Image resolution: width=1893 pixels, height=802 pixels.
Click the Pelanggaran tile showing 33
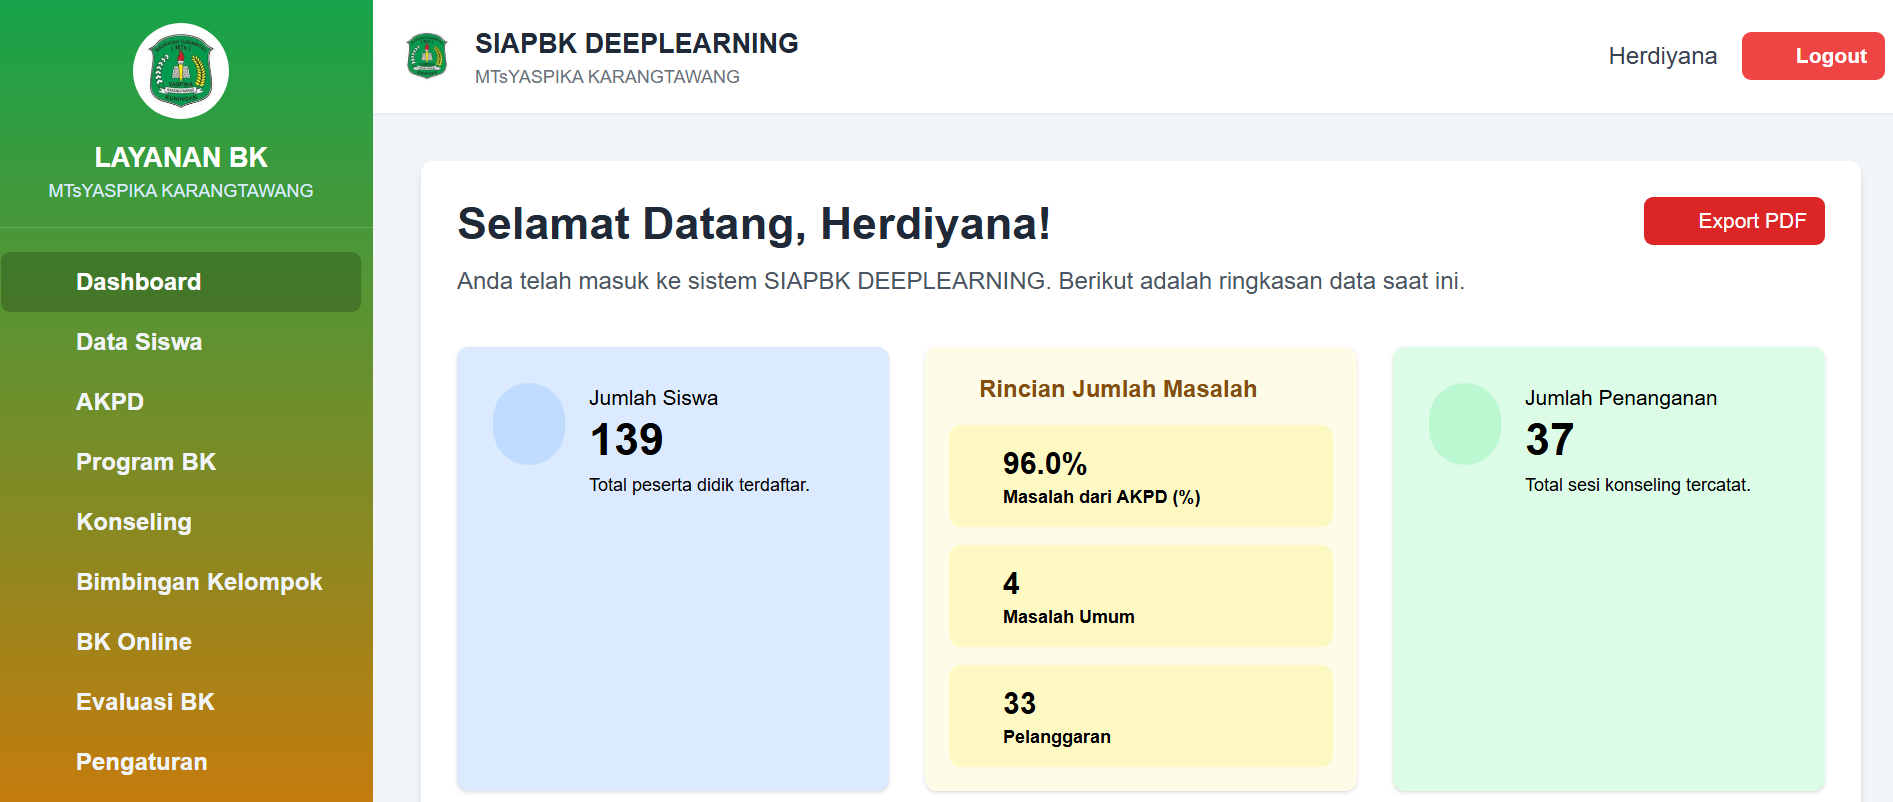[x=1141, y=716]
